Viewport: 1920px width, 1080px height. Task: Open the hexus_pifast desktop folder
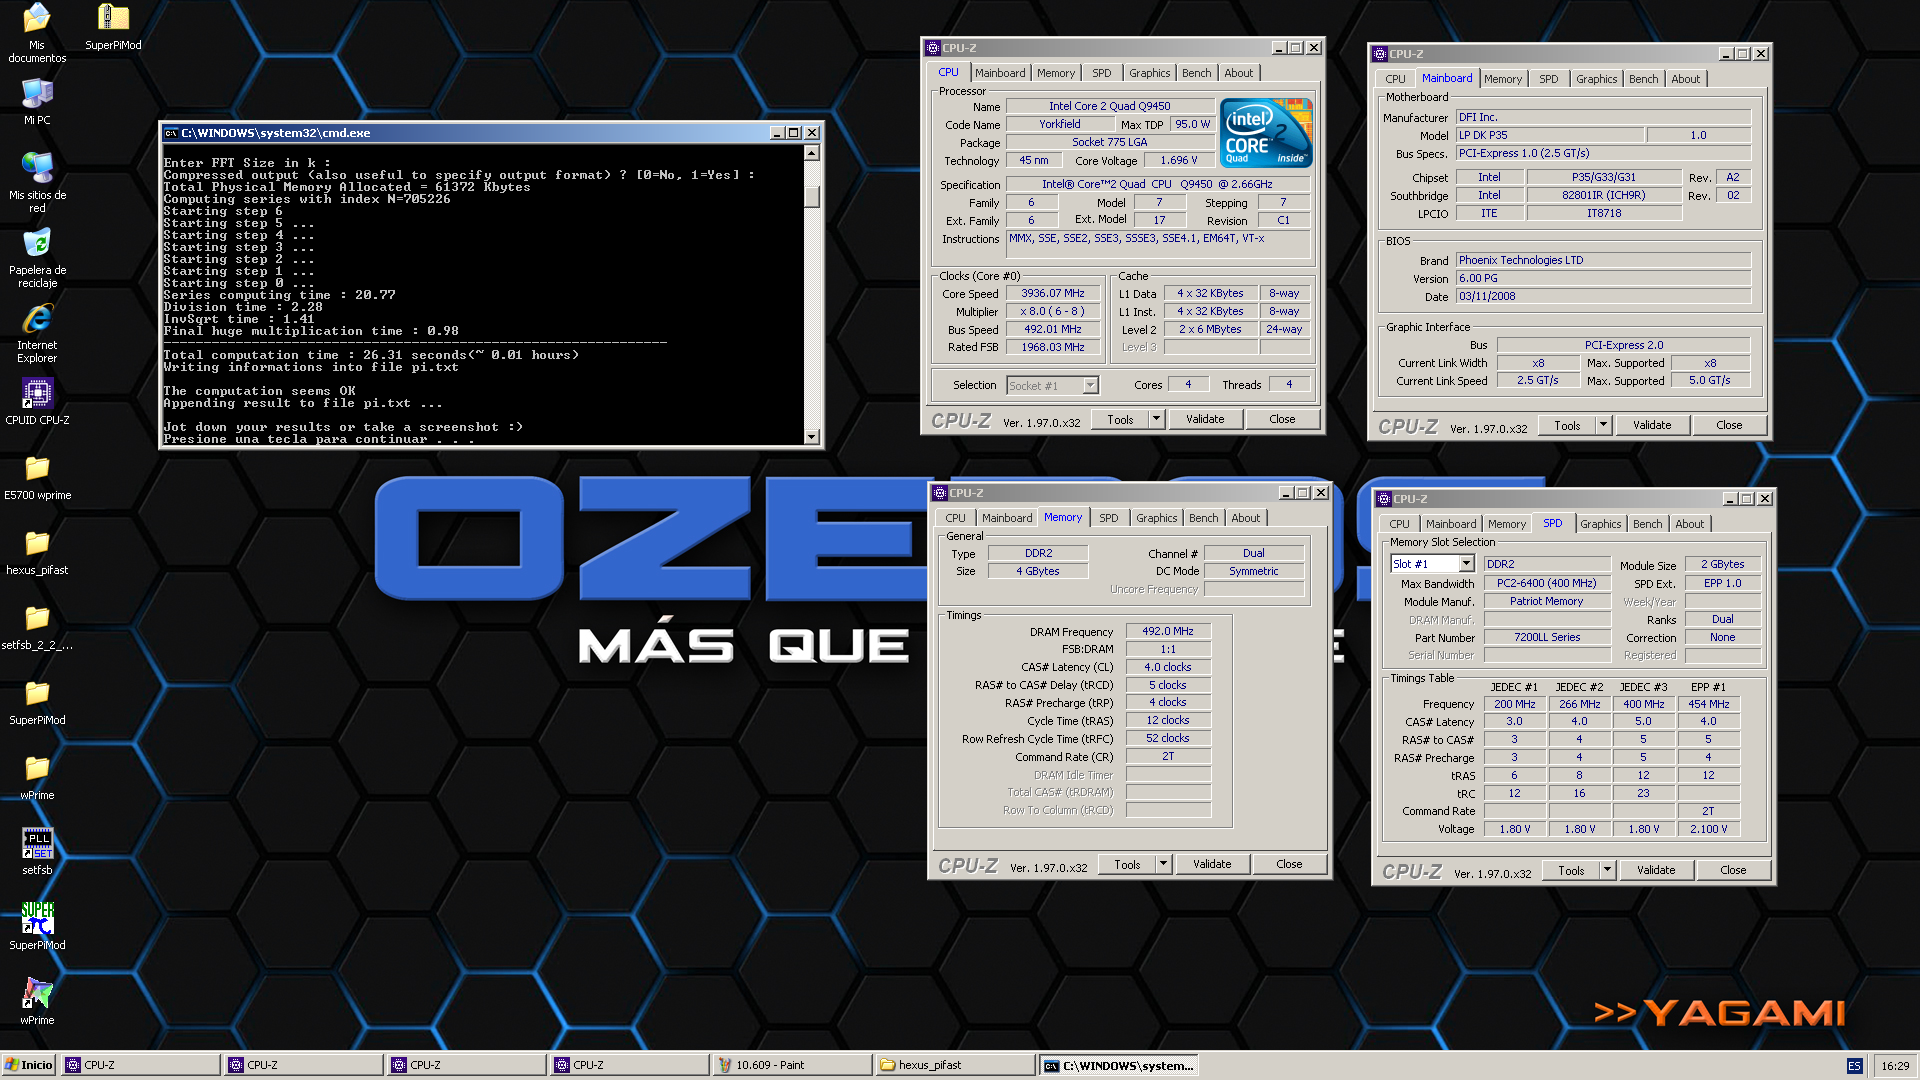click(x=37, y=551)
